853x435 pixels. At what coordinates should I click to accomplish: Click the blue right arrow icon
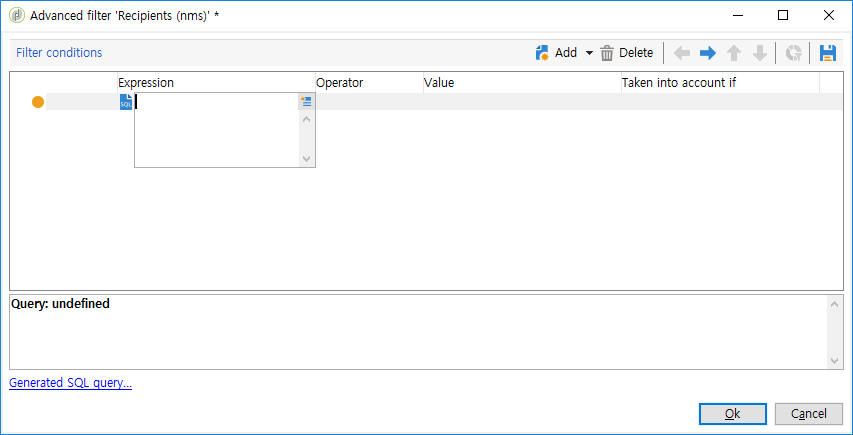[x=708, y=53]
